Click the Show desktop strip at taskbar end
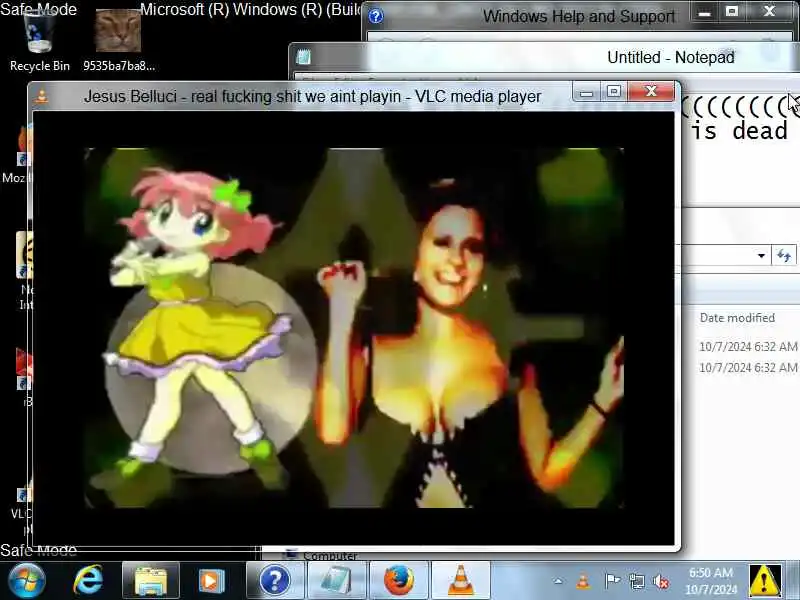The image size is (800, 600). click(x=794, y=581)
